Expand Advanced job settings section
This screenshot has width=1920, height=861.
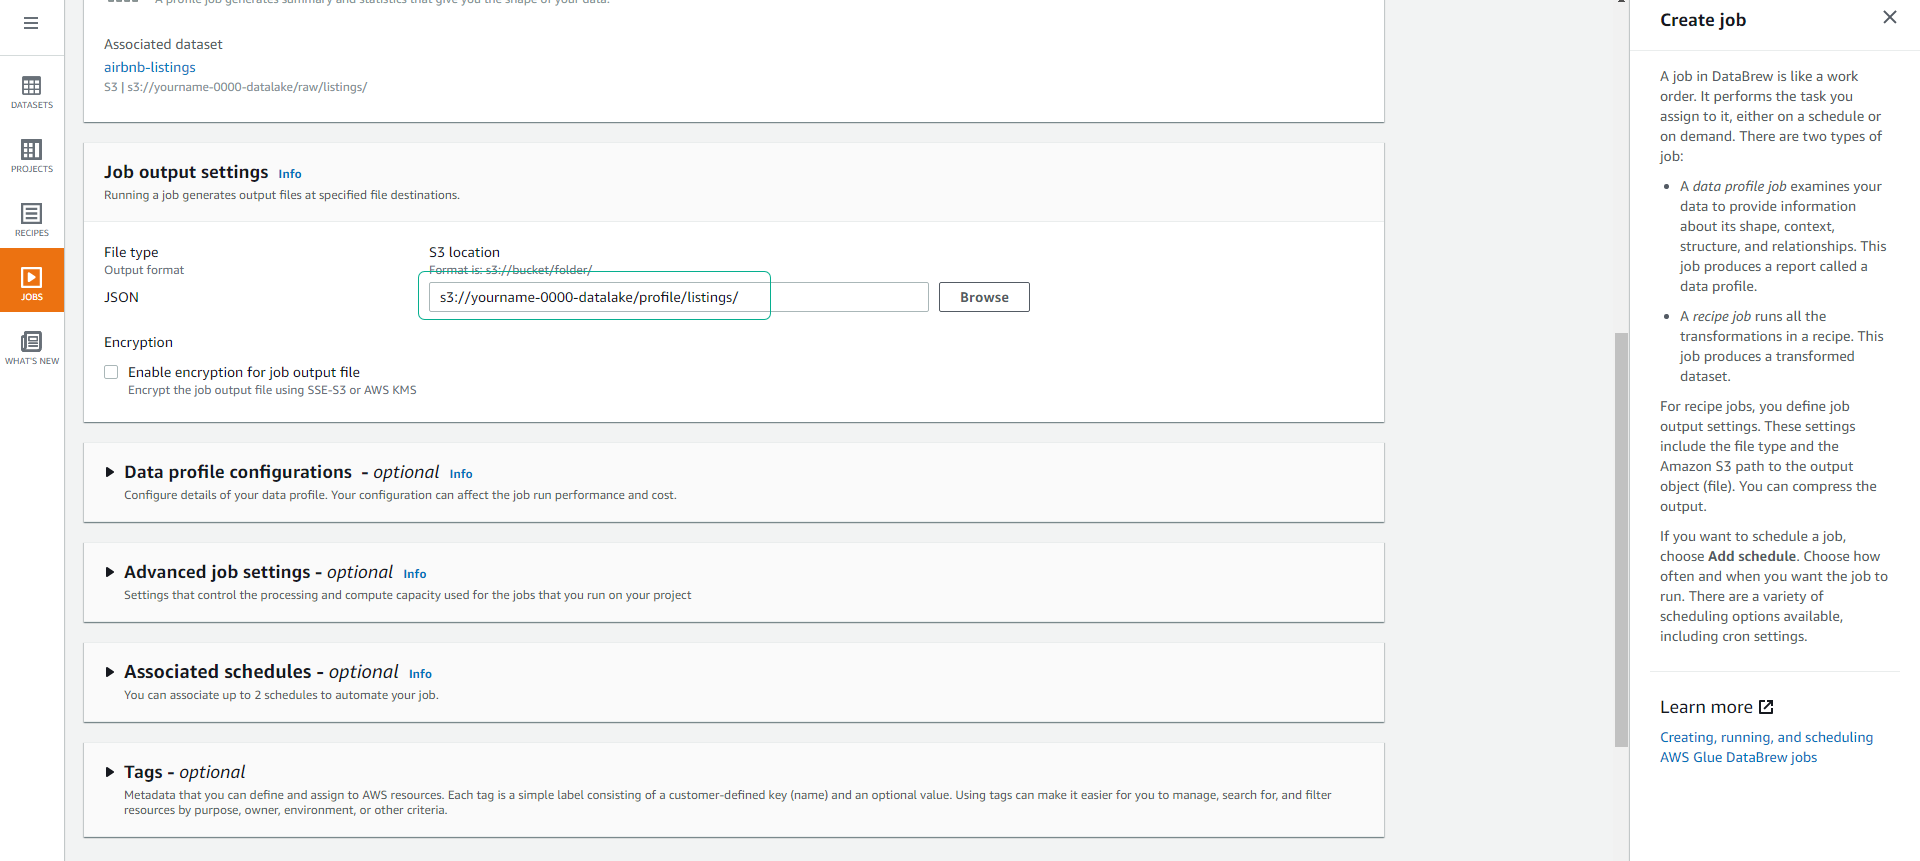pos(110,572)
